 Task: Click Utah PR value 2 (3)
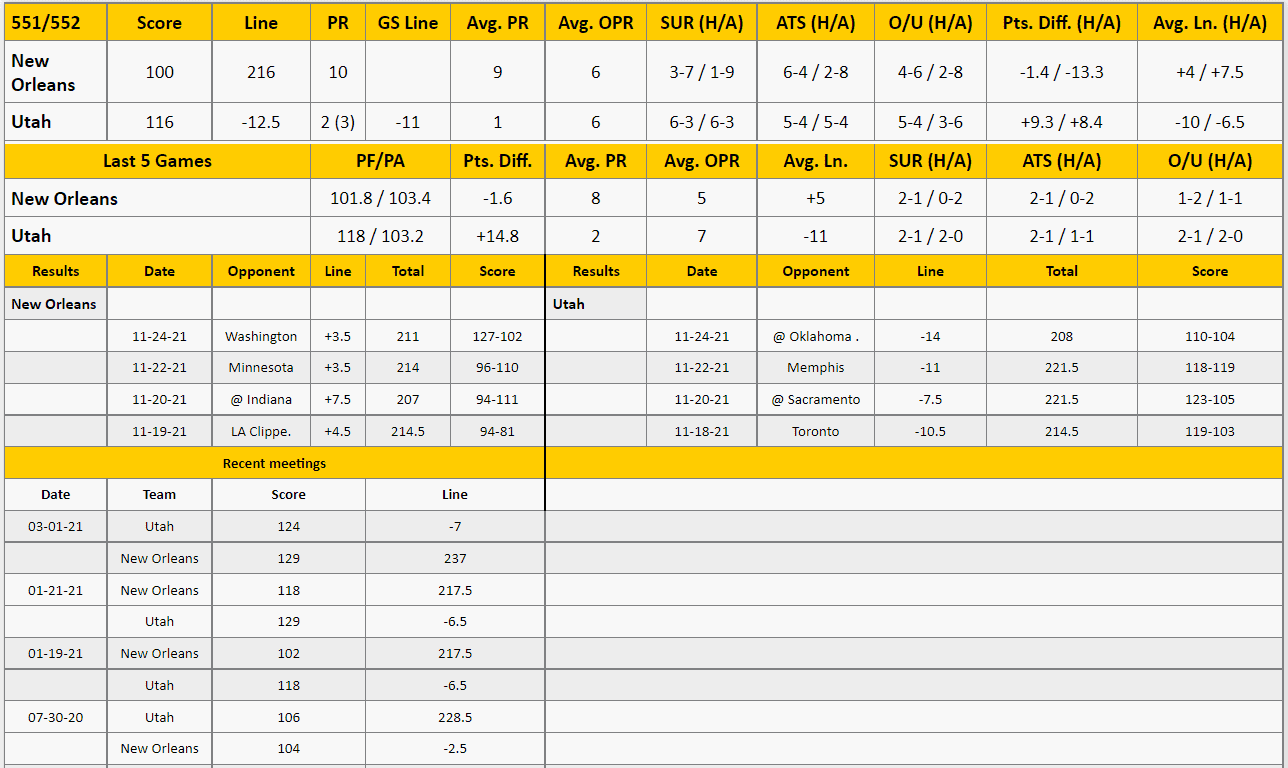click(338, 122)
